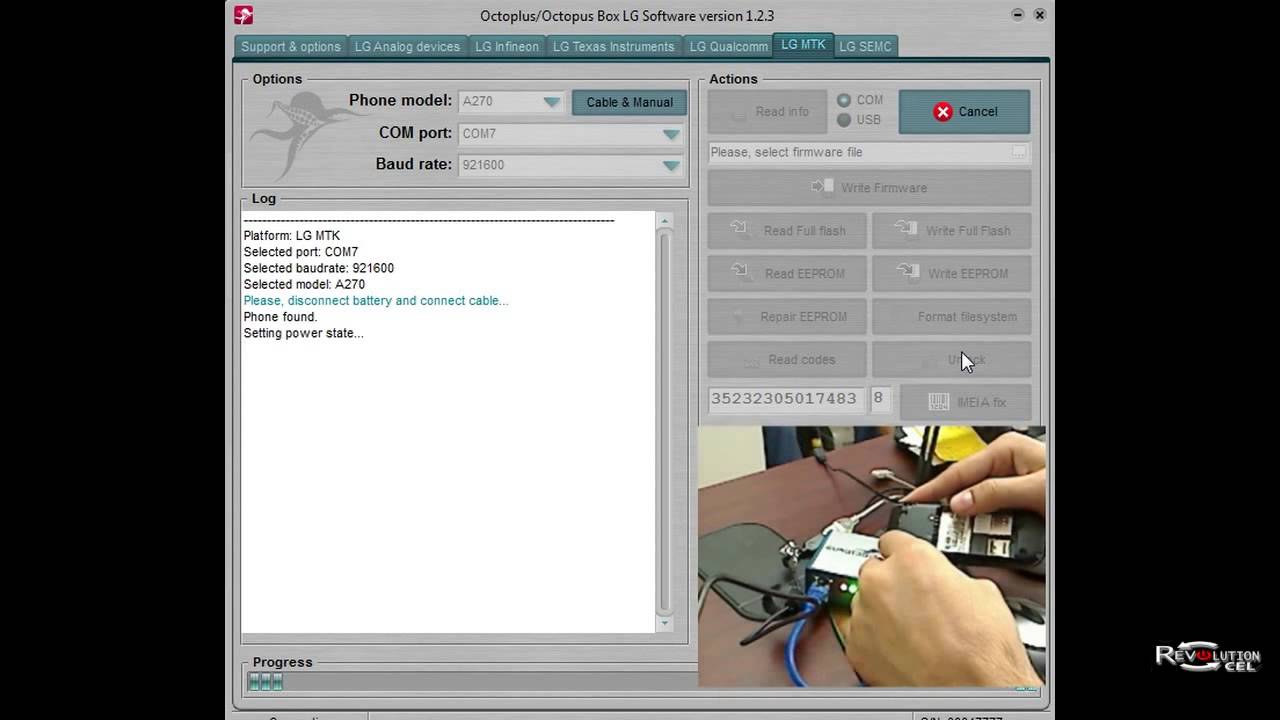Click the Read codes button
1280x720 pixels.
[788, 360]
